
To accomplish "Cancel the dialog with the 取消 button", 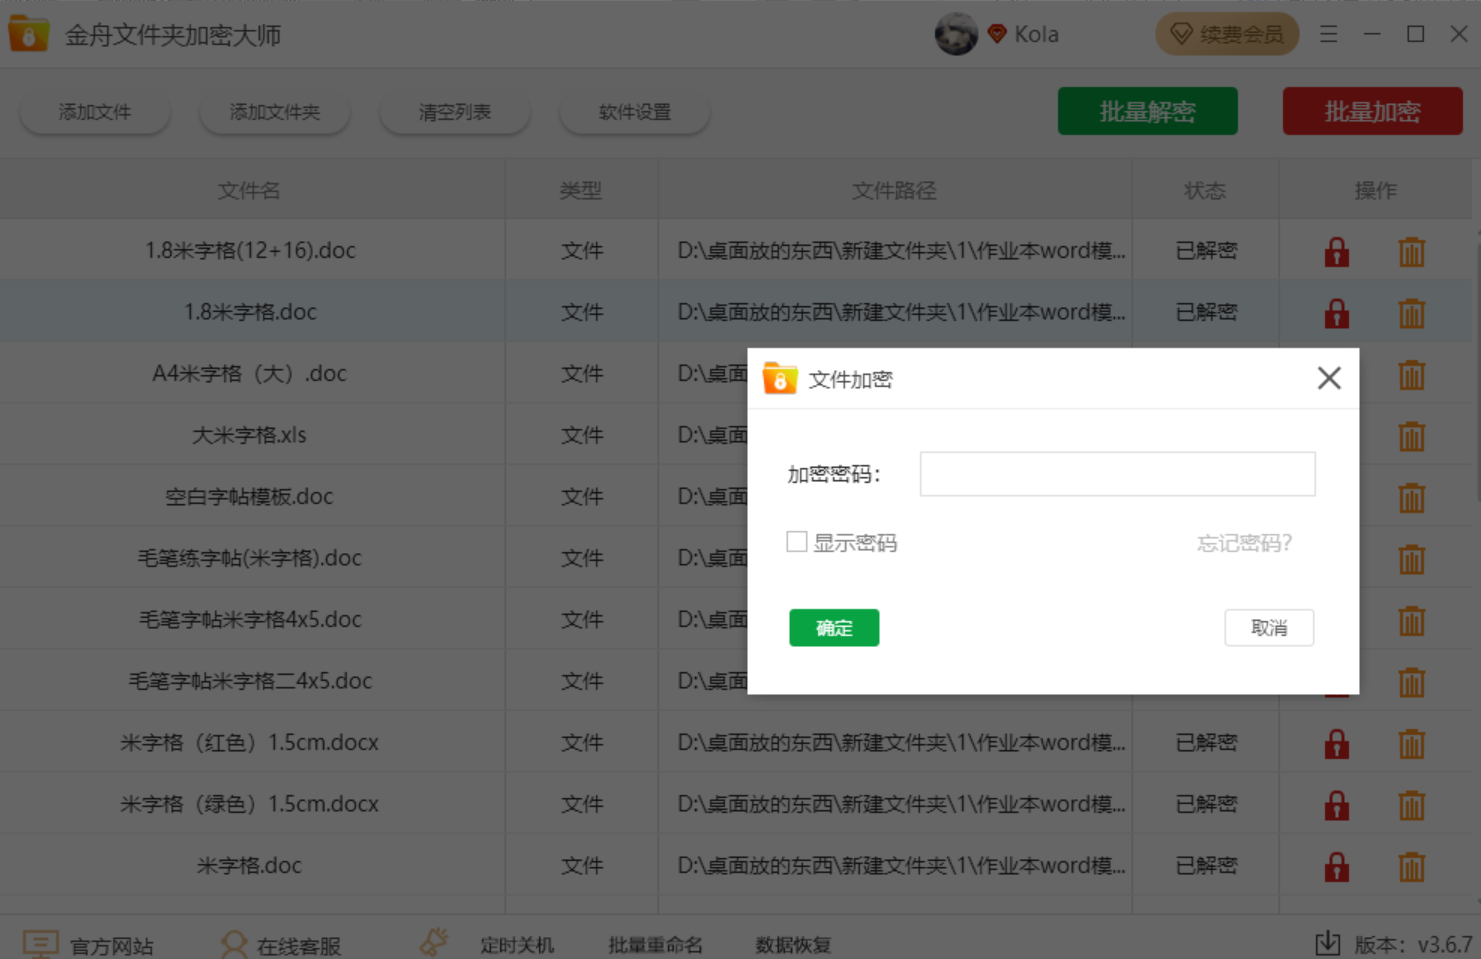I will coord(1269,628).
